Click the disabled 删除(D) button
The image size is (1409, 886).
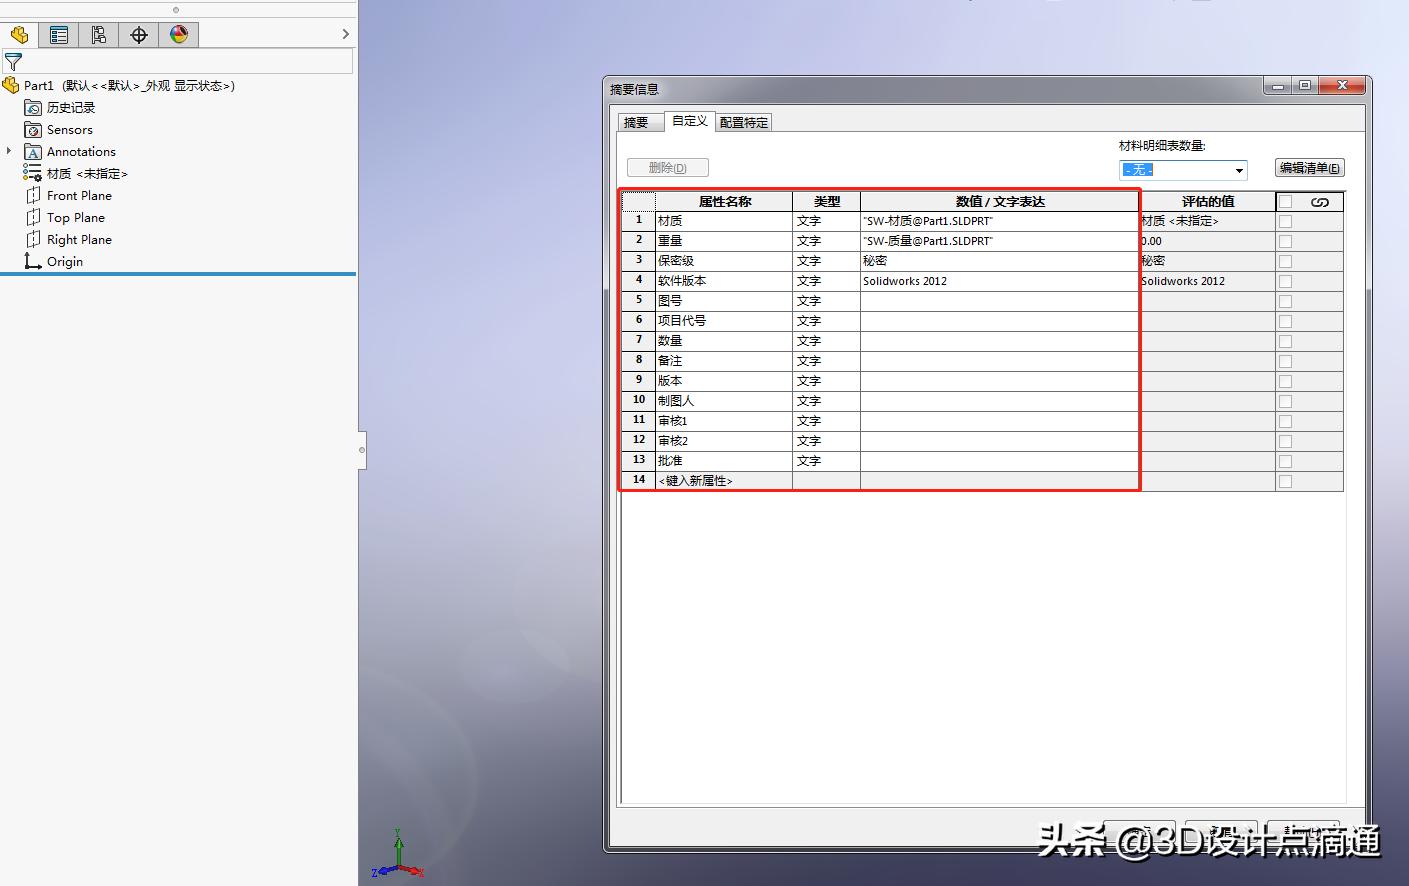coord(667,167)
